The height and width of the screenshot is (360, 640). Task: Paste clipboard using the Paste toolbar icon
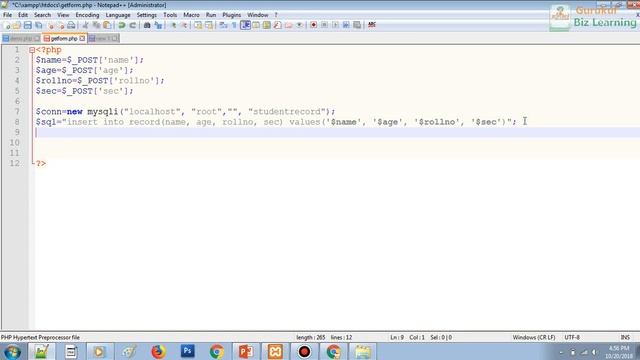[x=107, y=25]
